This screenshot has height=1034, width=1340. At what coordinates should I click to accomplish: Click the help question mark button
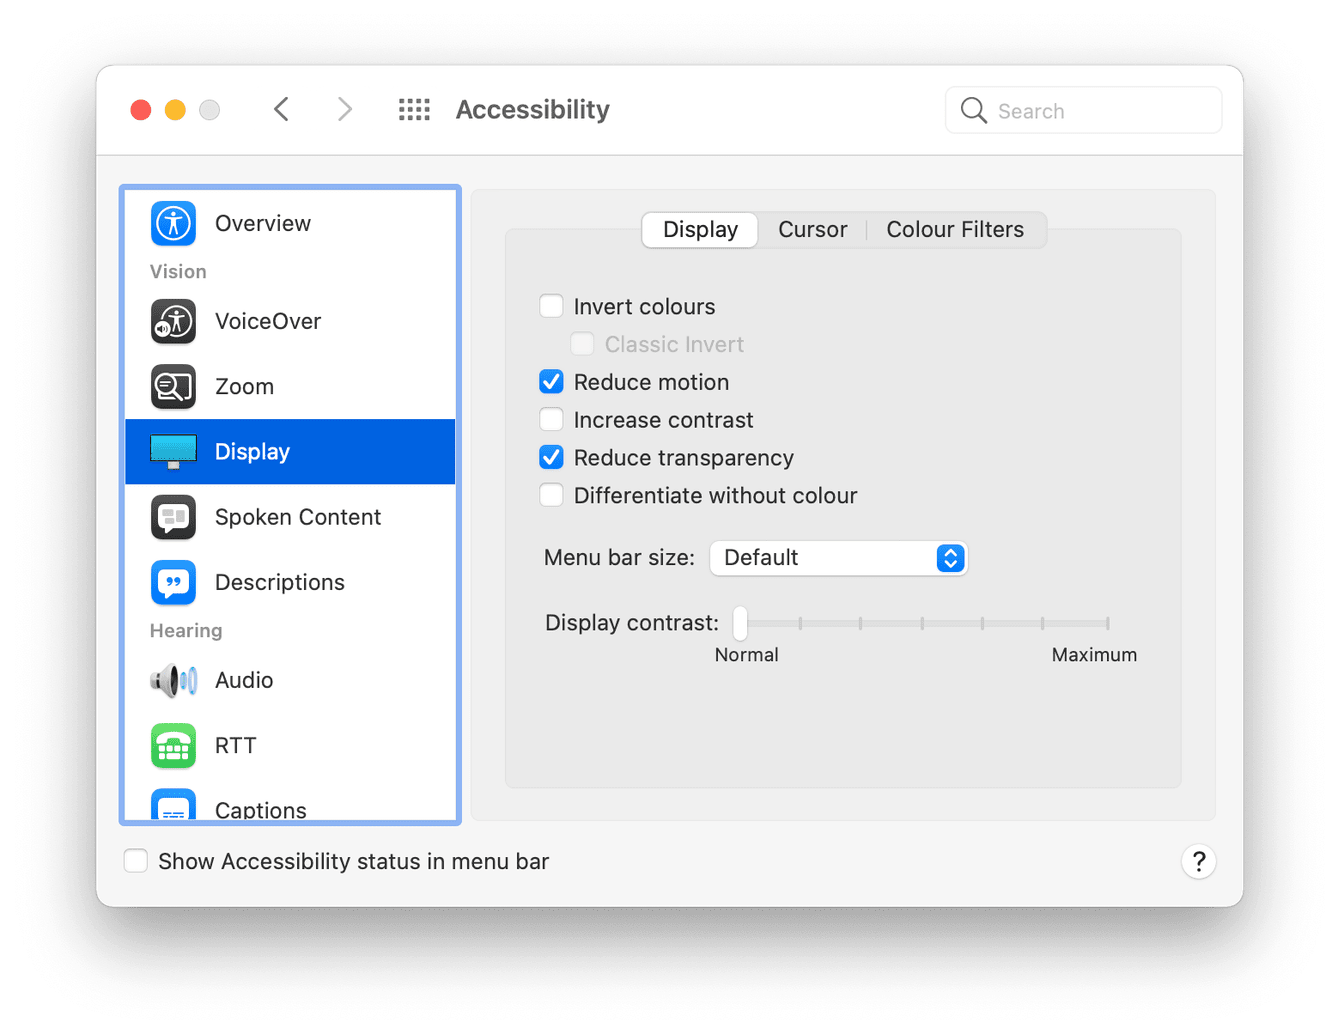click(x=1198, y=861)
